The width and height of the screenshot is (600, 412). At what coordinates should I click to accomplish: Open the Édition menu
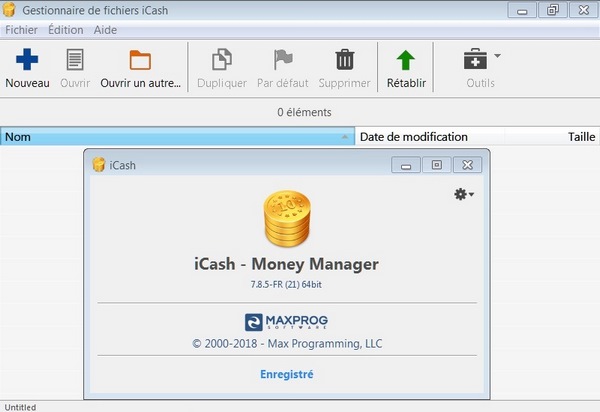pyautogui.click(x=65, y=30)
